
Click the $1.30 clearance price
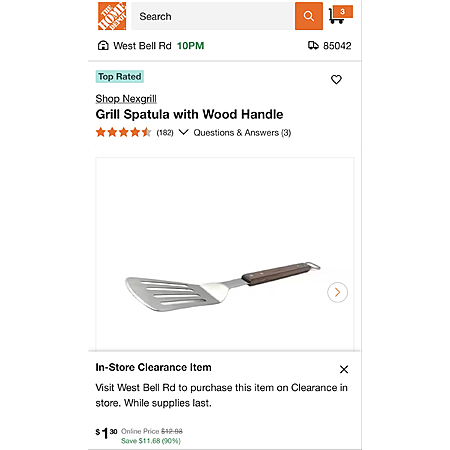106,433
